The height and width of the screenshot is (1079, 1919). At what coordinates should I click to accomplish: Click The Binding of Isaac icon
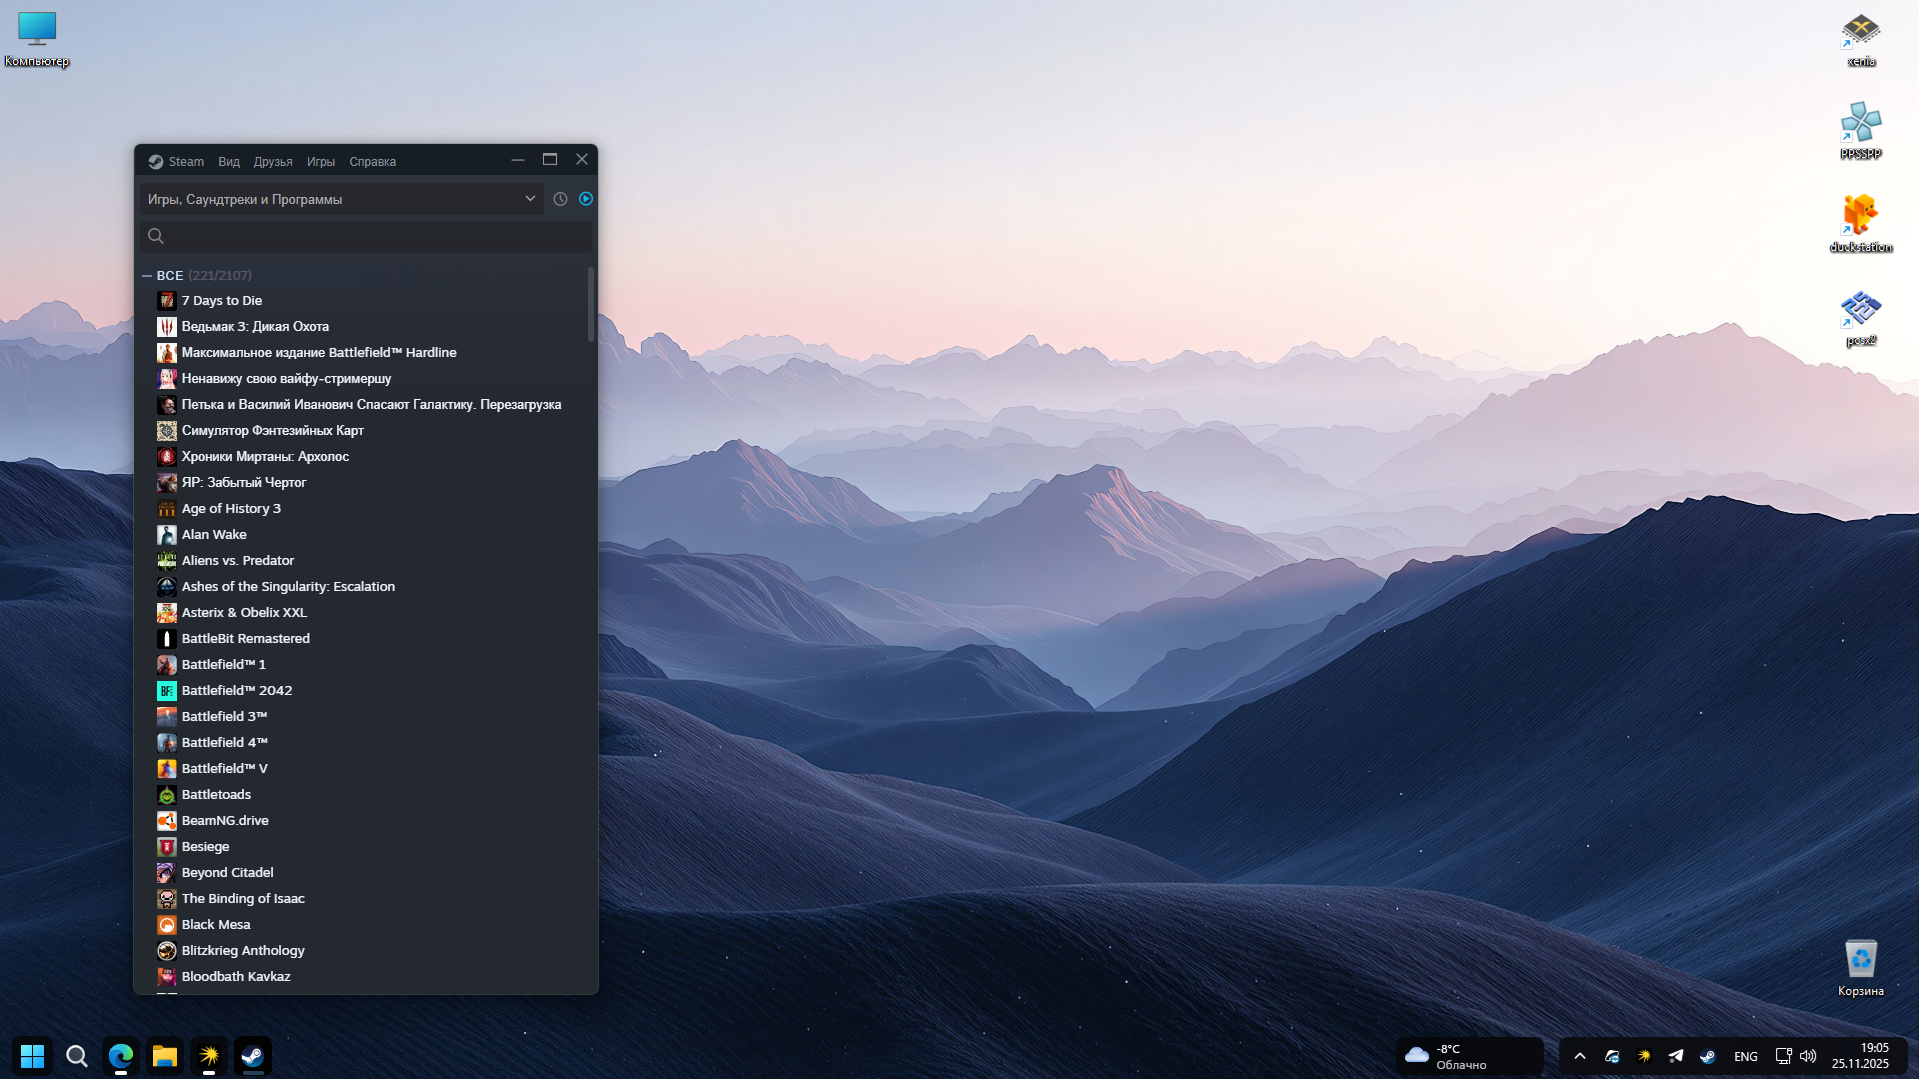pos(167,898)
